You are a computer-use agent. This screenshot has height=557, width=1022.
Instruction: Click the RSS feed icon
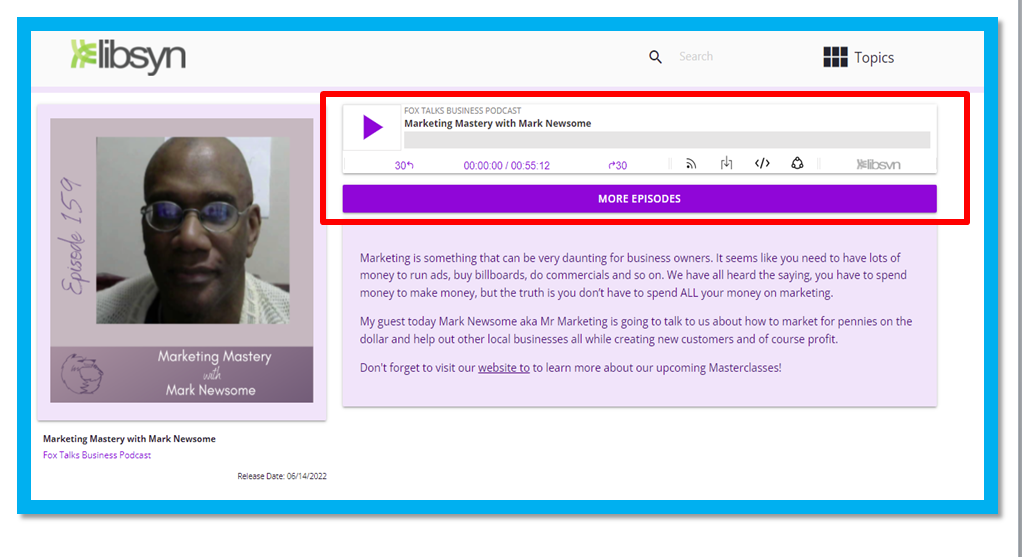[x=690, y=164]
